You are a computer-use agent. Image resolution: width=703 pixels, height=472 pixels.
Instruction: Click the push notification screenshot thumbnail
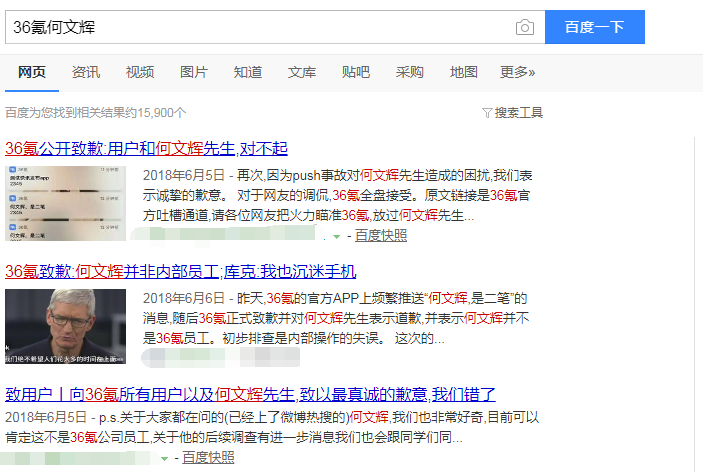click(65, 204)
